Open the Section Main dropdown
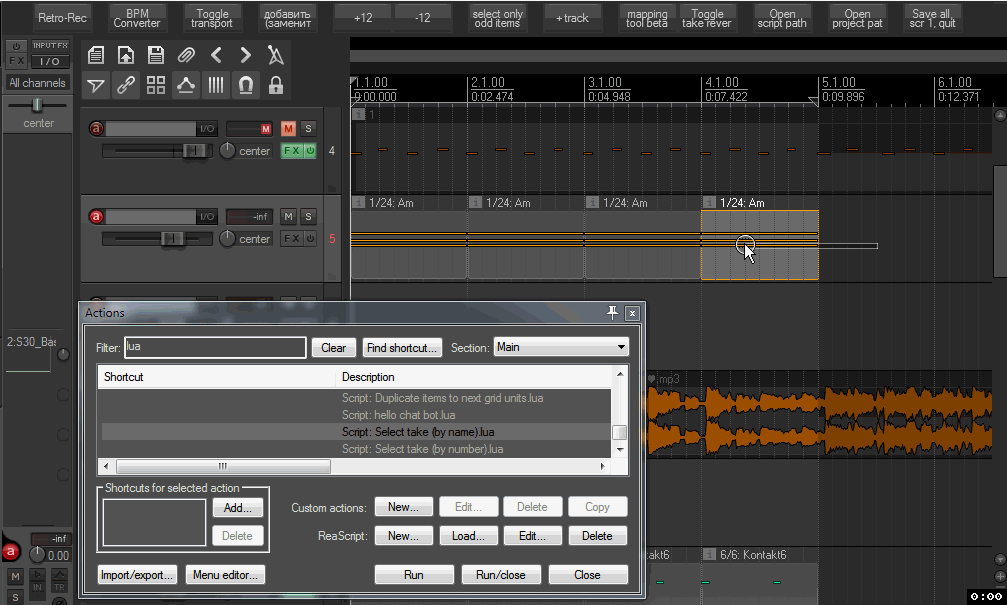1007x605 pixels. pyautogui.click(x=561, y=347)
